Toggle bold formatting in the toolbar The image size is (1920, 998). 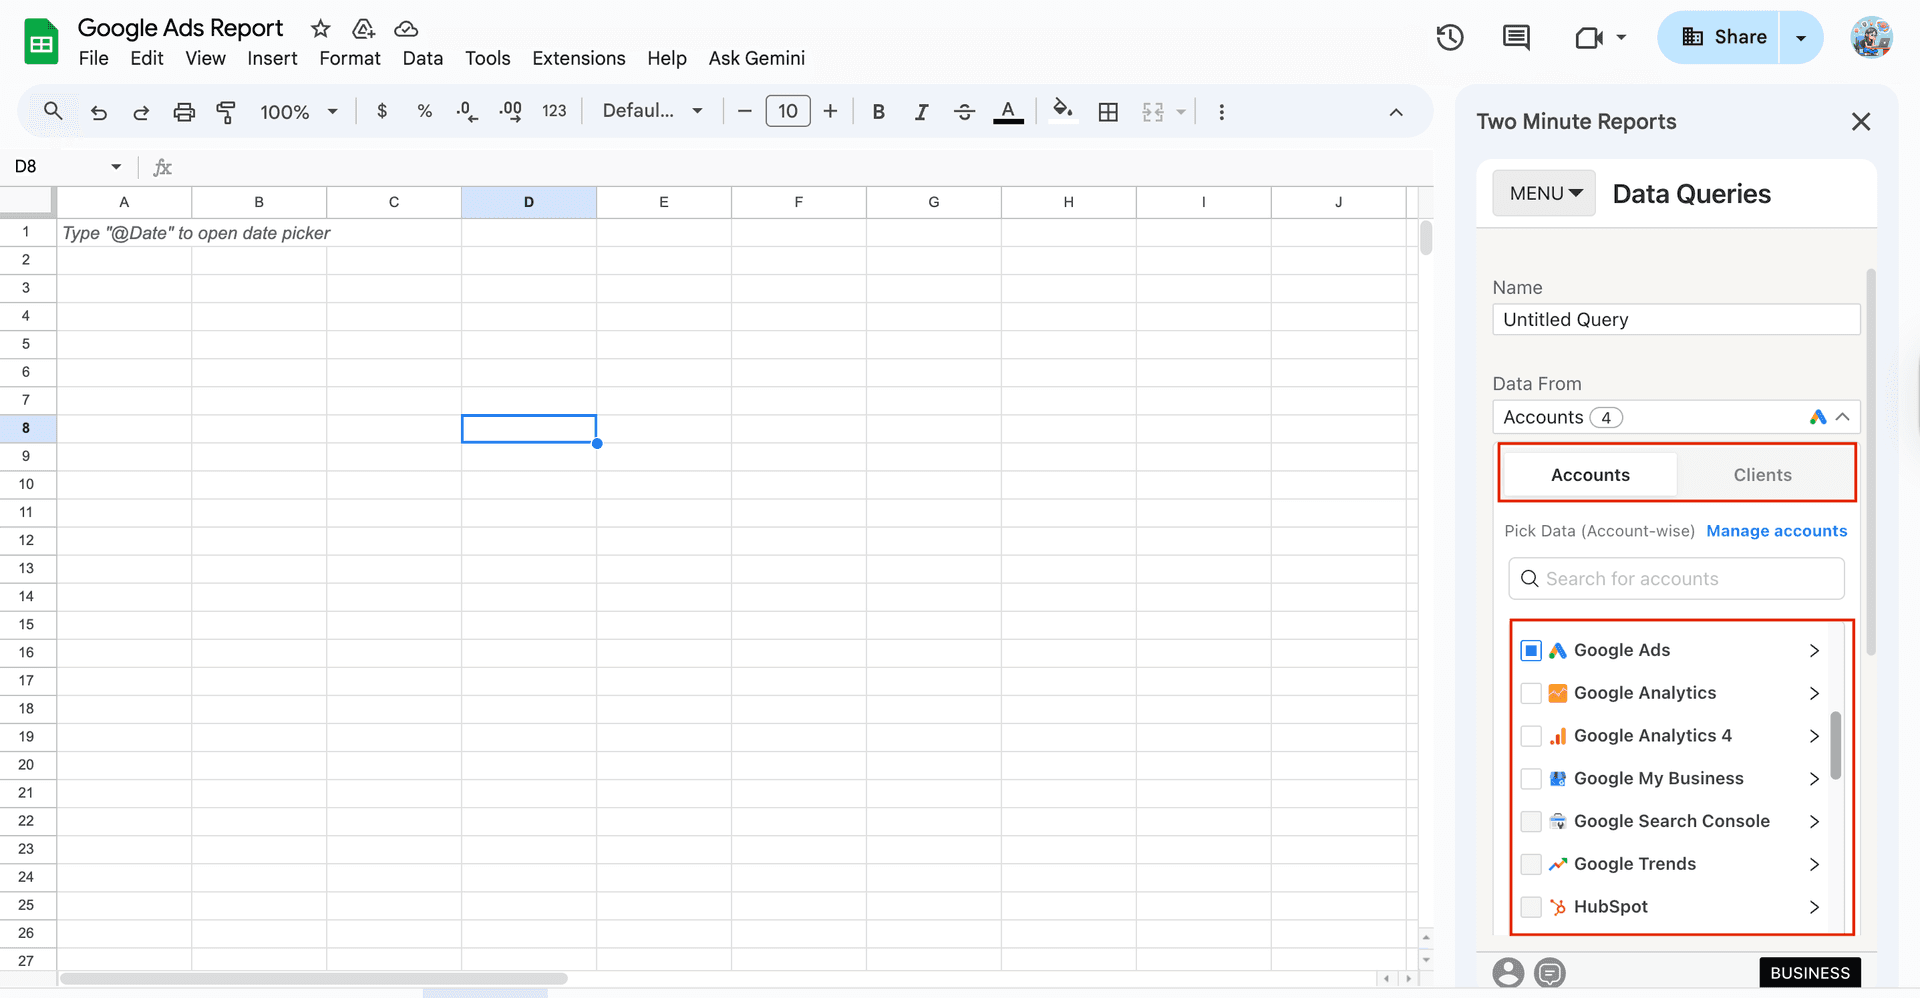pyautogui.click(x=878, y=111)
